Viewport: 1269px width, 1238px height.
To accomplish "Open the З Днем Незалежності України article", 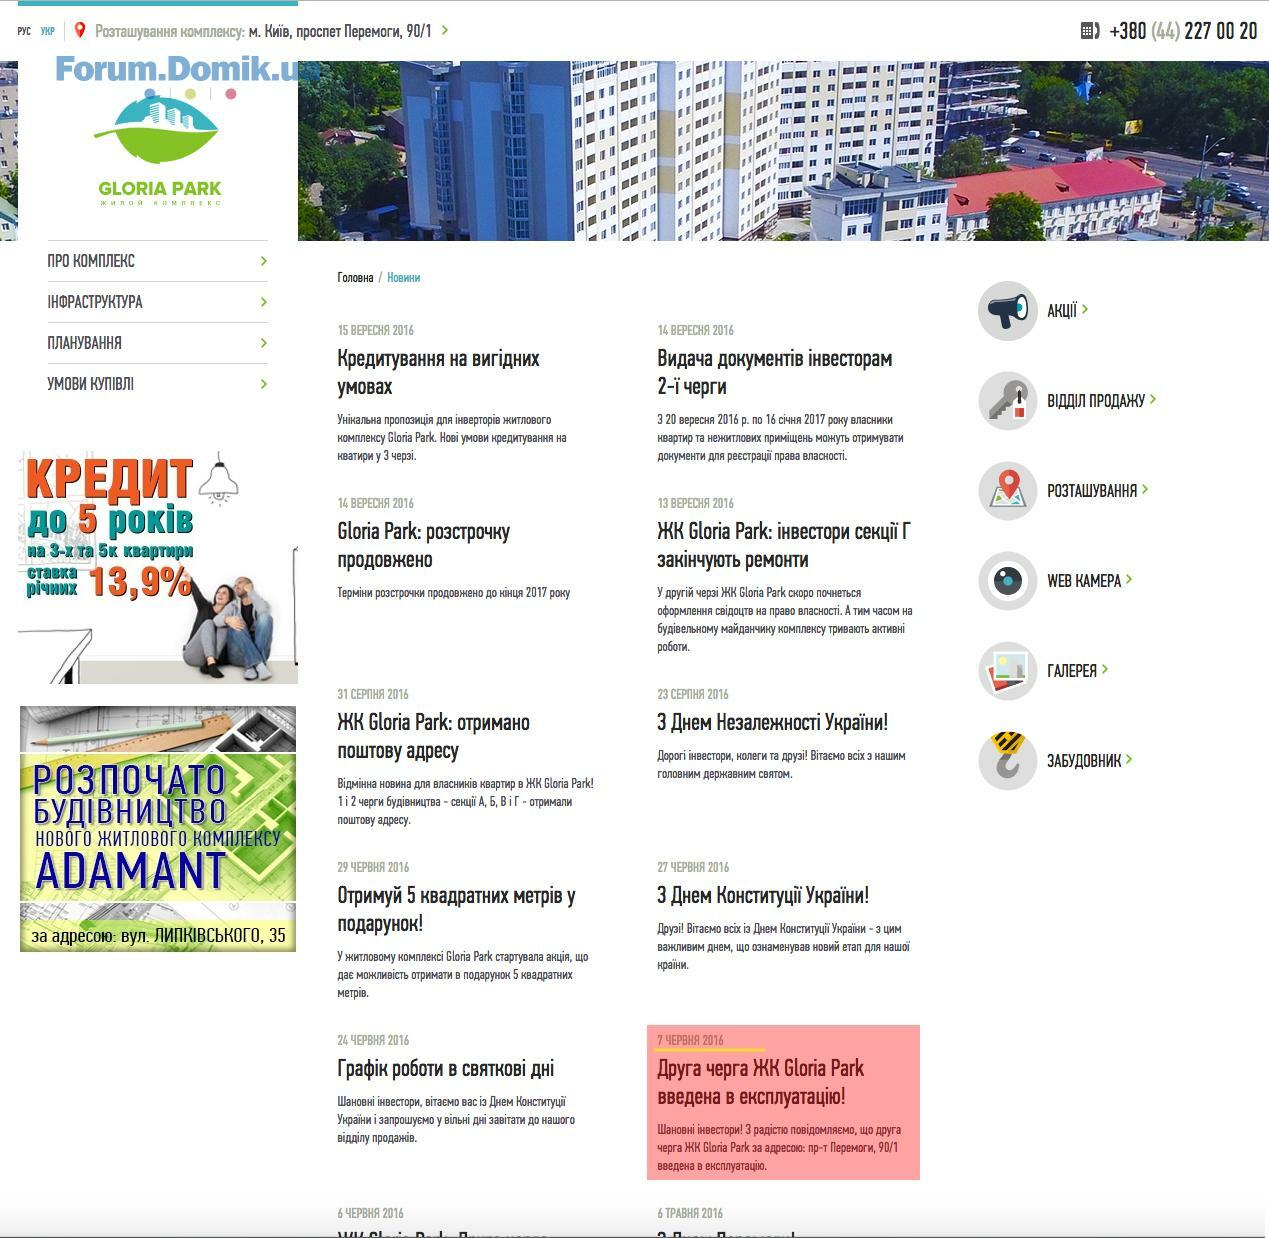I will coord(773,723).
